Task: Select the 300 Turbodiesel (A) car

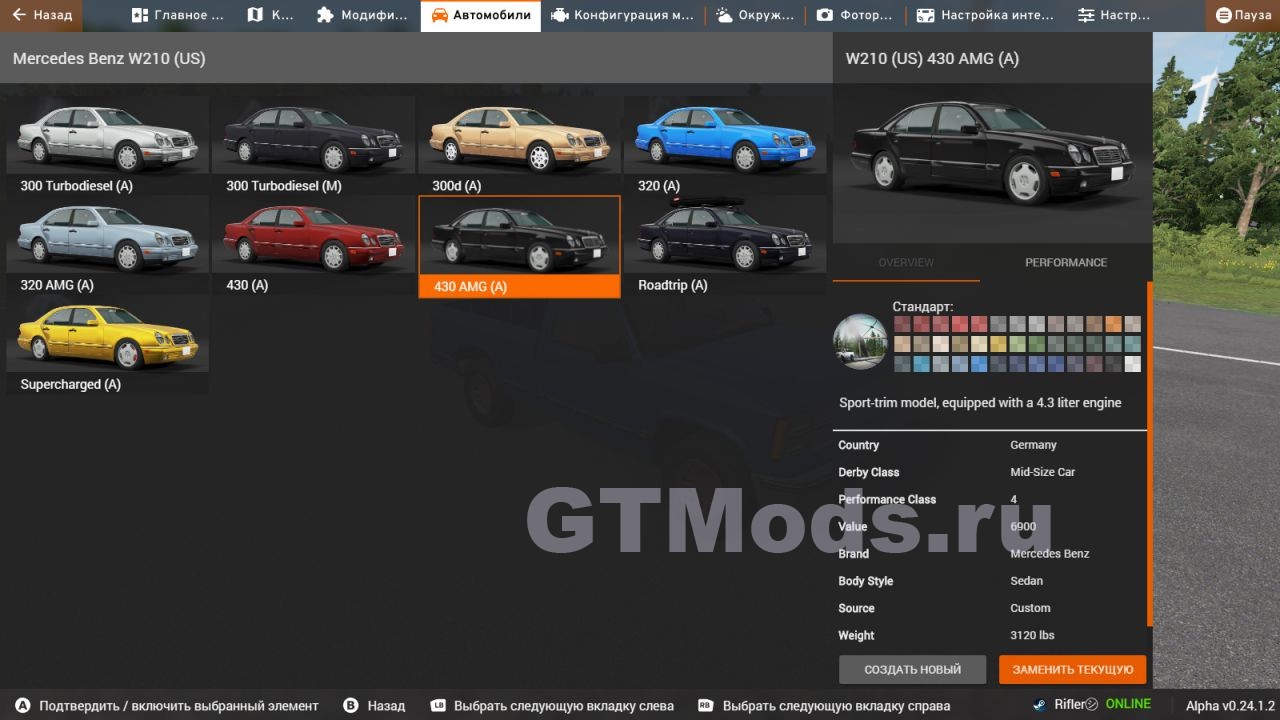Action: coord(108,145)
